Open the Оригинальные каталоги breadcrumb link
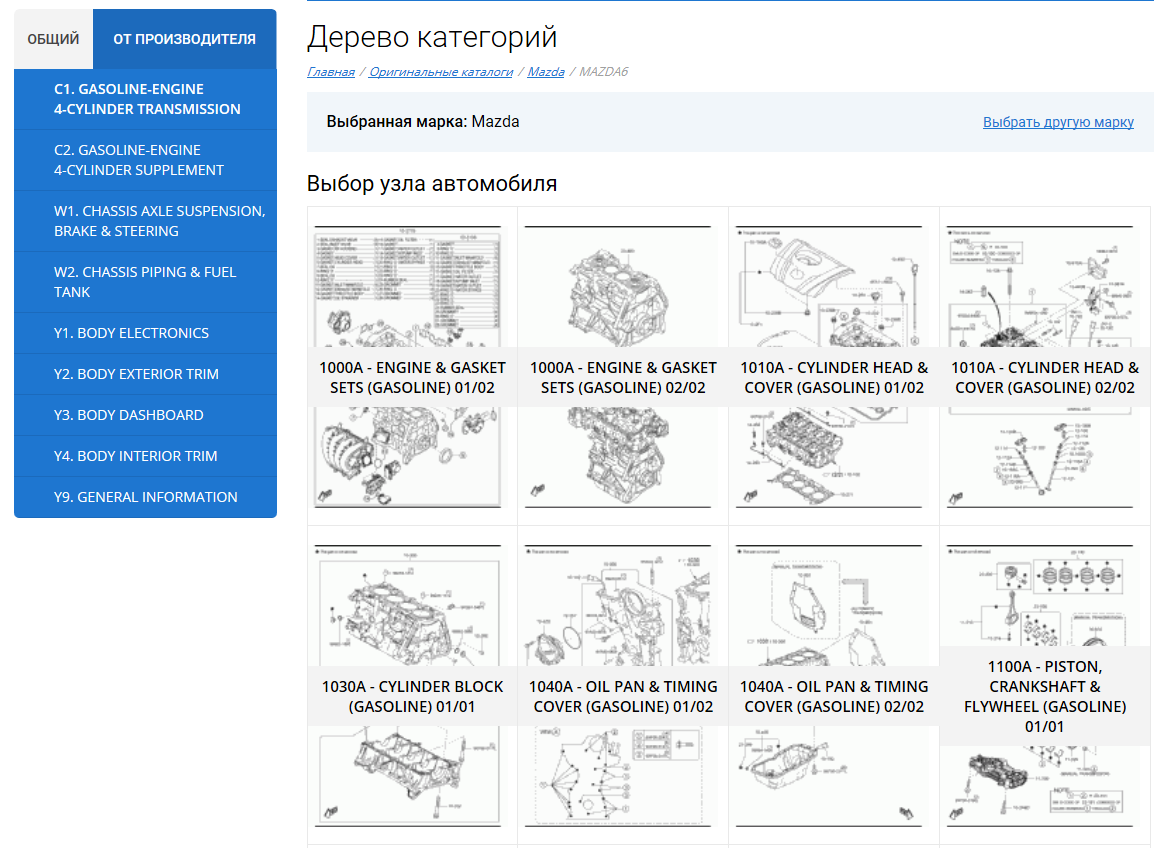This screenshot has width=1172, height=848. coord(441,72)
